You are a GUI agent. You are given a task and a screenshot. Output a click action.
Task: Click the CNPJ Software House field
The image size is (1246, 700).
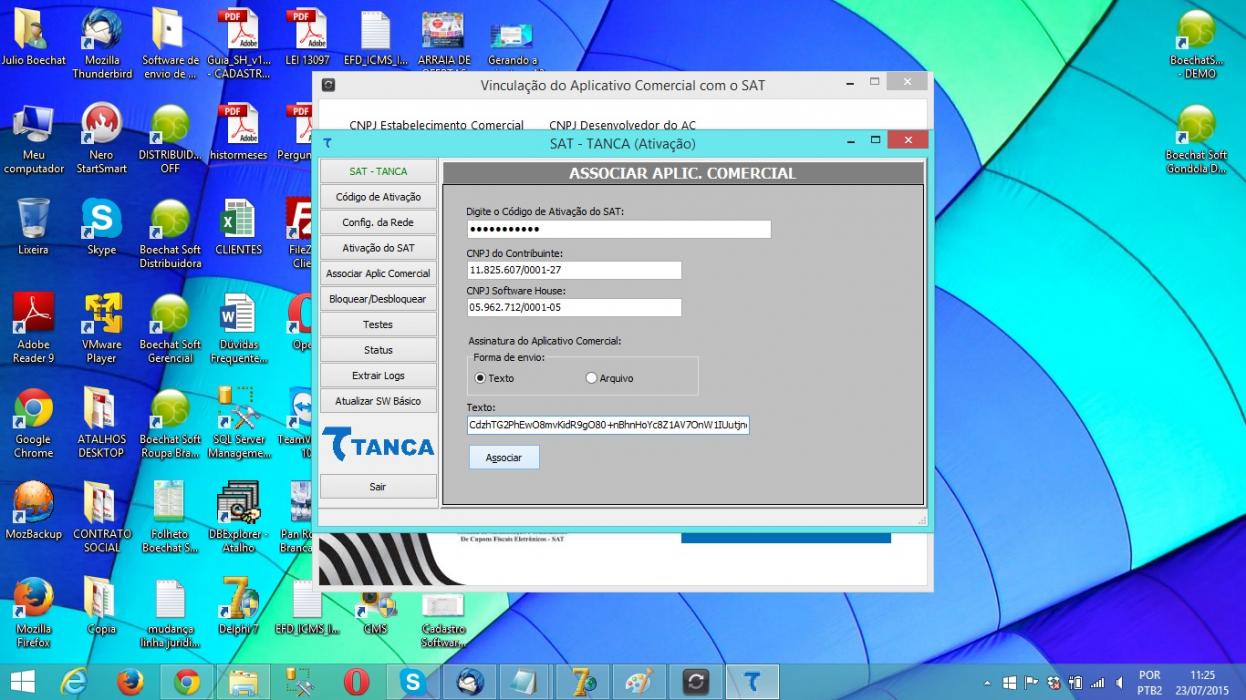point(574,307)
